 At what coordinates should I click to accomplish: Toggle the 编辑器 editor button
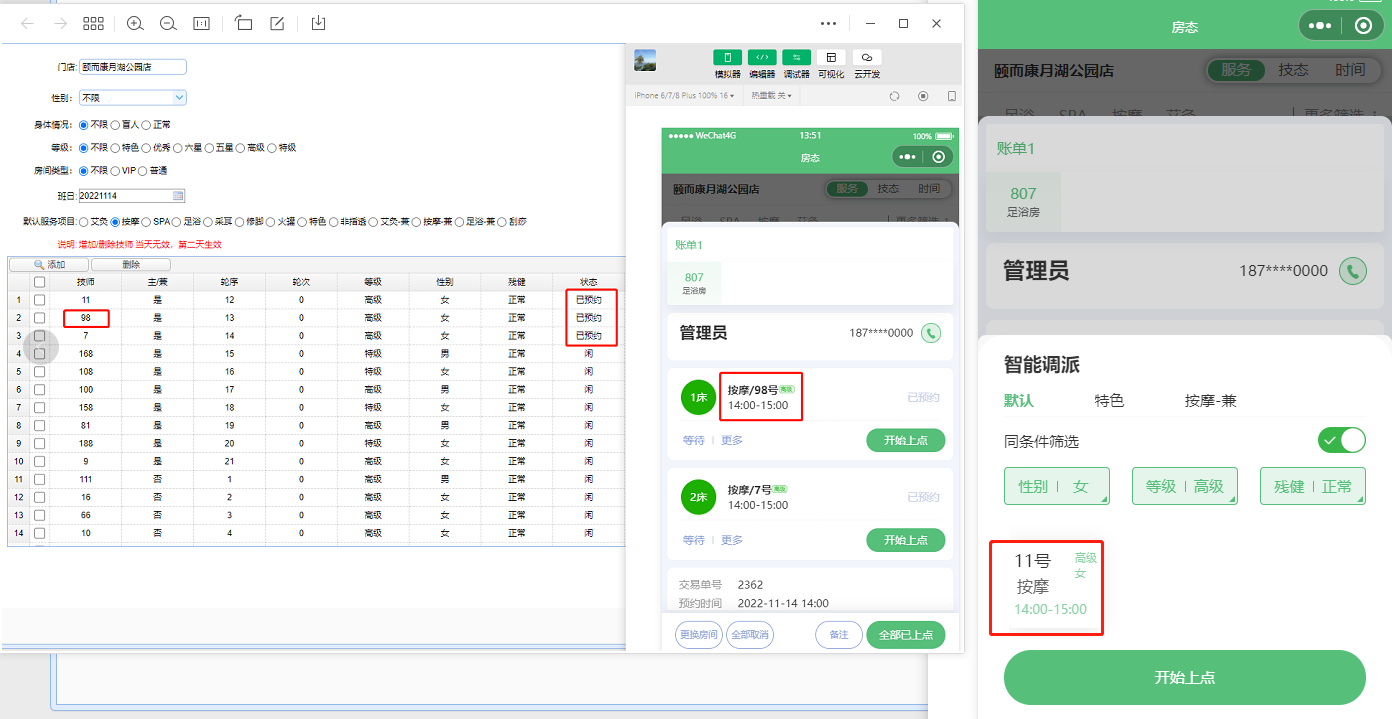click(x=762, y=57)
